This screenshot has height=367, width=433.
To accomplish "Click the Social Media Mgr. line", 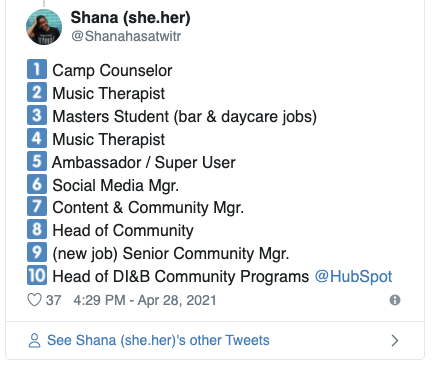I will [116, 186].
